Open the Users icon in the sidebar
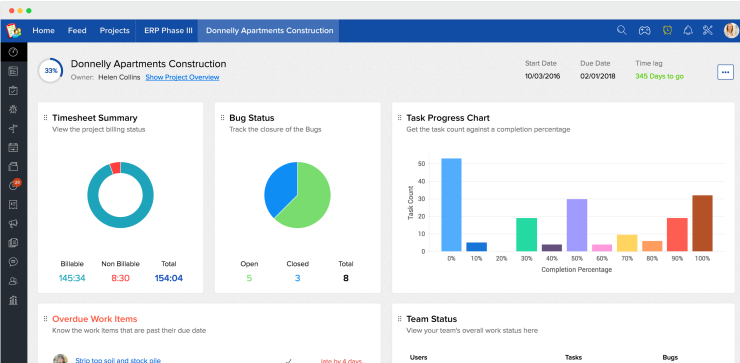This screenshot has width=740, height=363. tap(13, 281)
